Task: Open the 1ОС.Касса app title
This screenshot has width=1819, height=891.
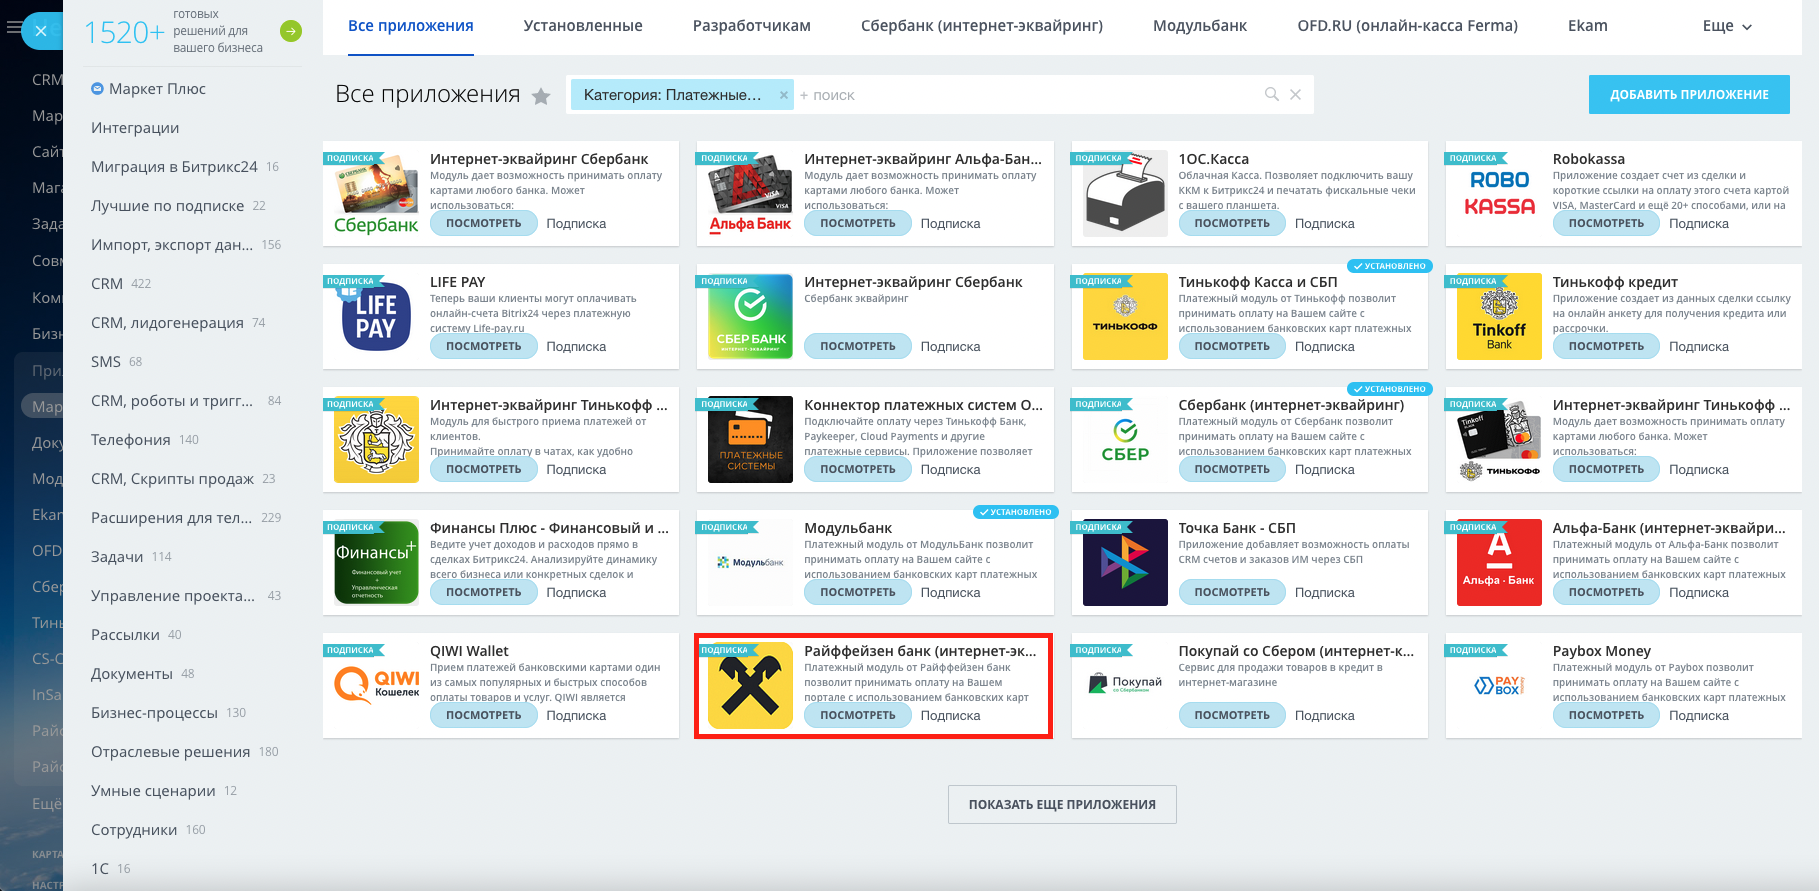Action: pyautogui.click(x=1213, y=159)
